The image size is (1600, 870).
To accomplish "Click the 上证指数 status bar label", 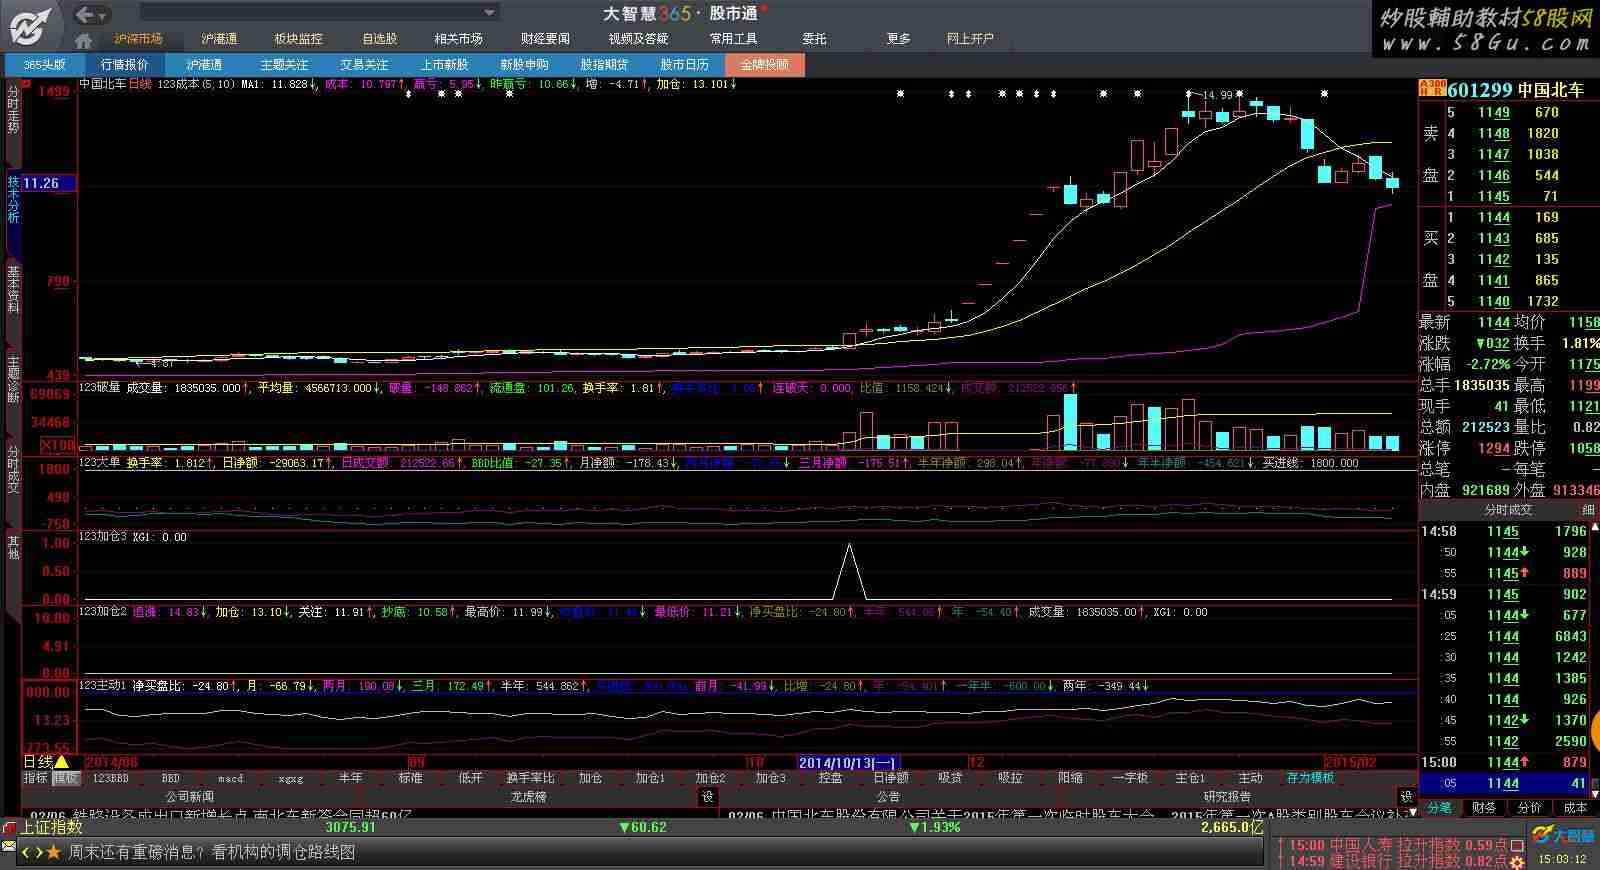I will (51, 828).
